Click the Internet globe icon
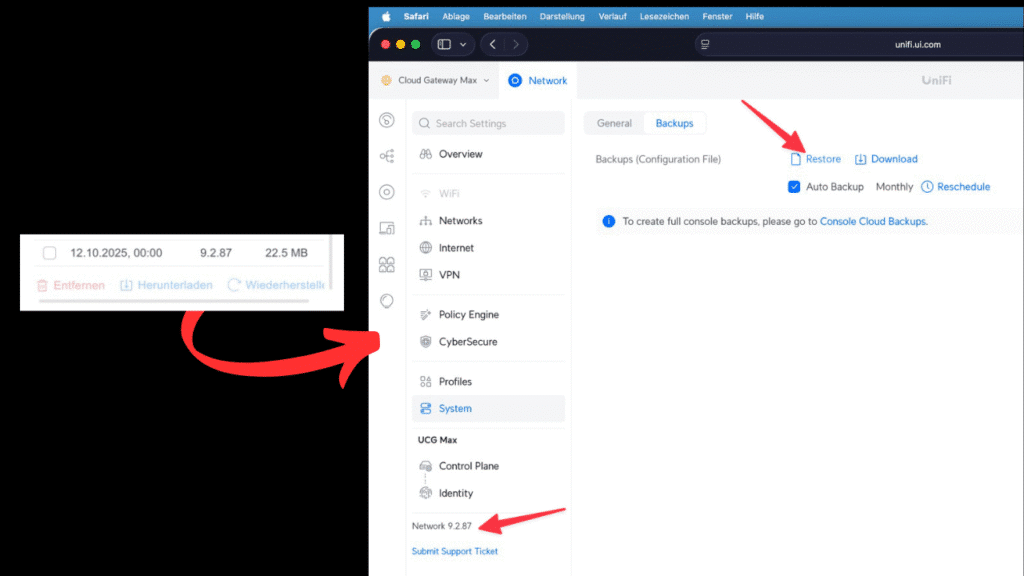 (x=426, y=248)
